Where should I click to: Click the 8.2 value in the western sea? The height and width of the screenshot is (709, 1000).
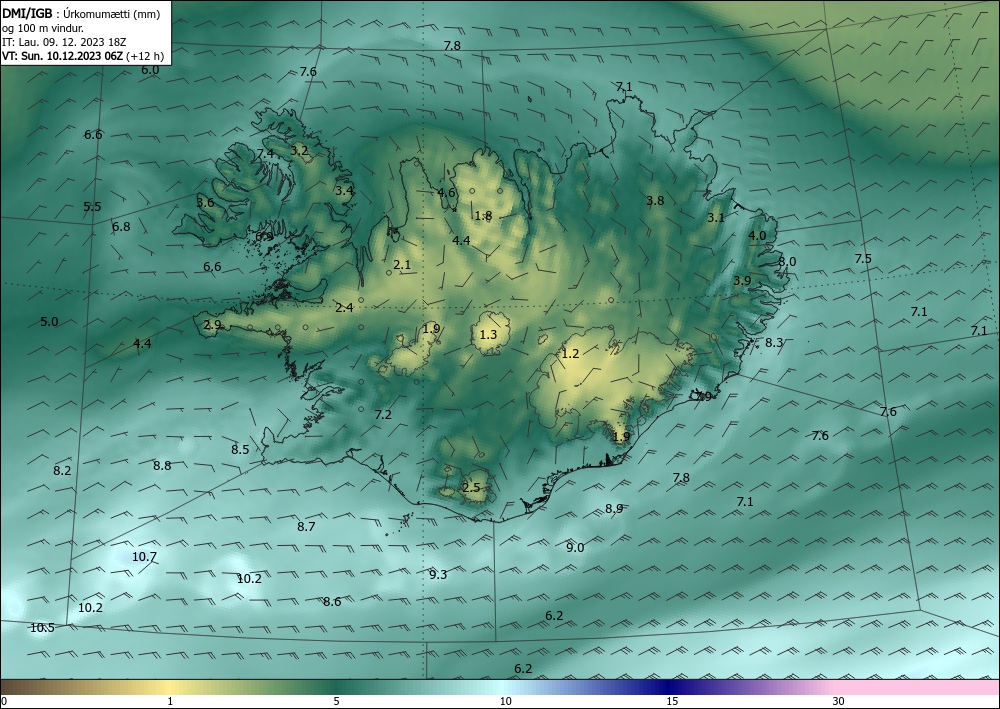(62, 471)
